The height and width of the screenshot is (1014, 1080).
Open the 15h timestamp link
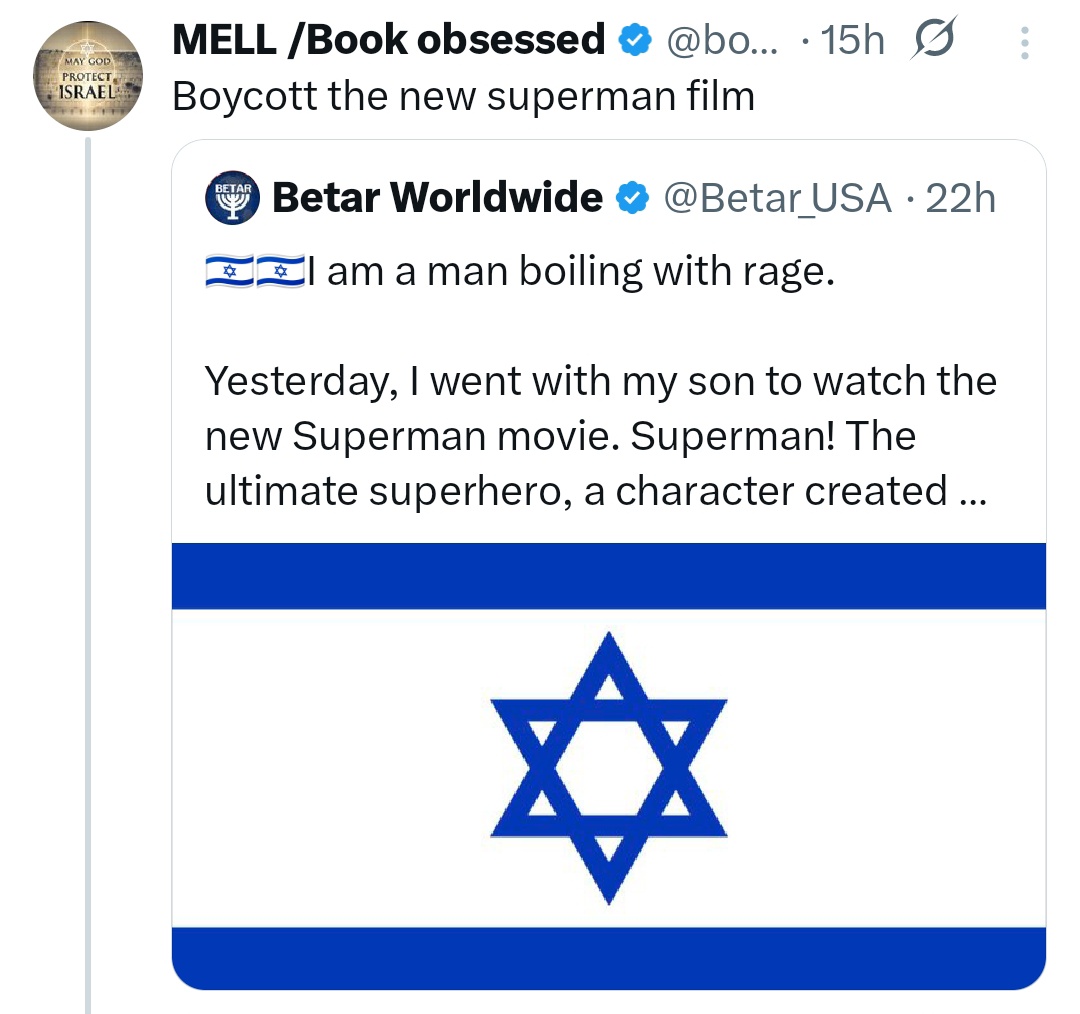click(850, 41)
